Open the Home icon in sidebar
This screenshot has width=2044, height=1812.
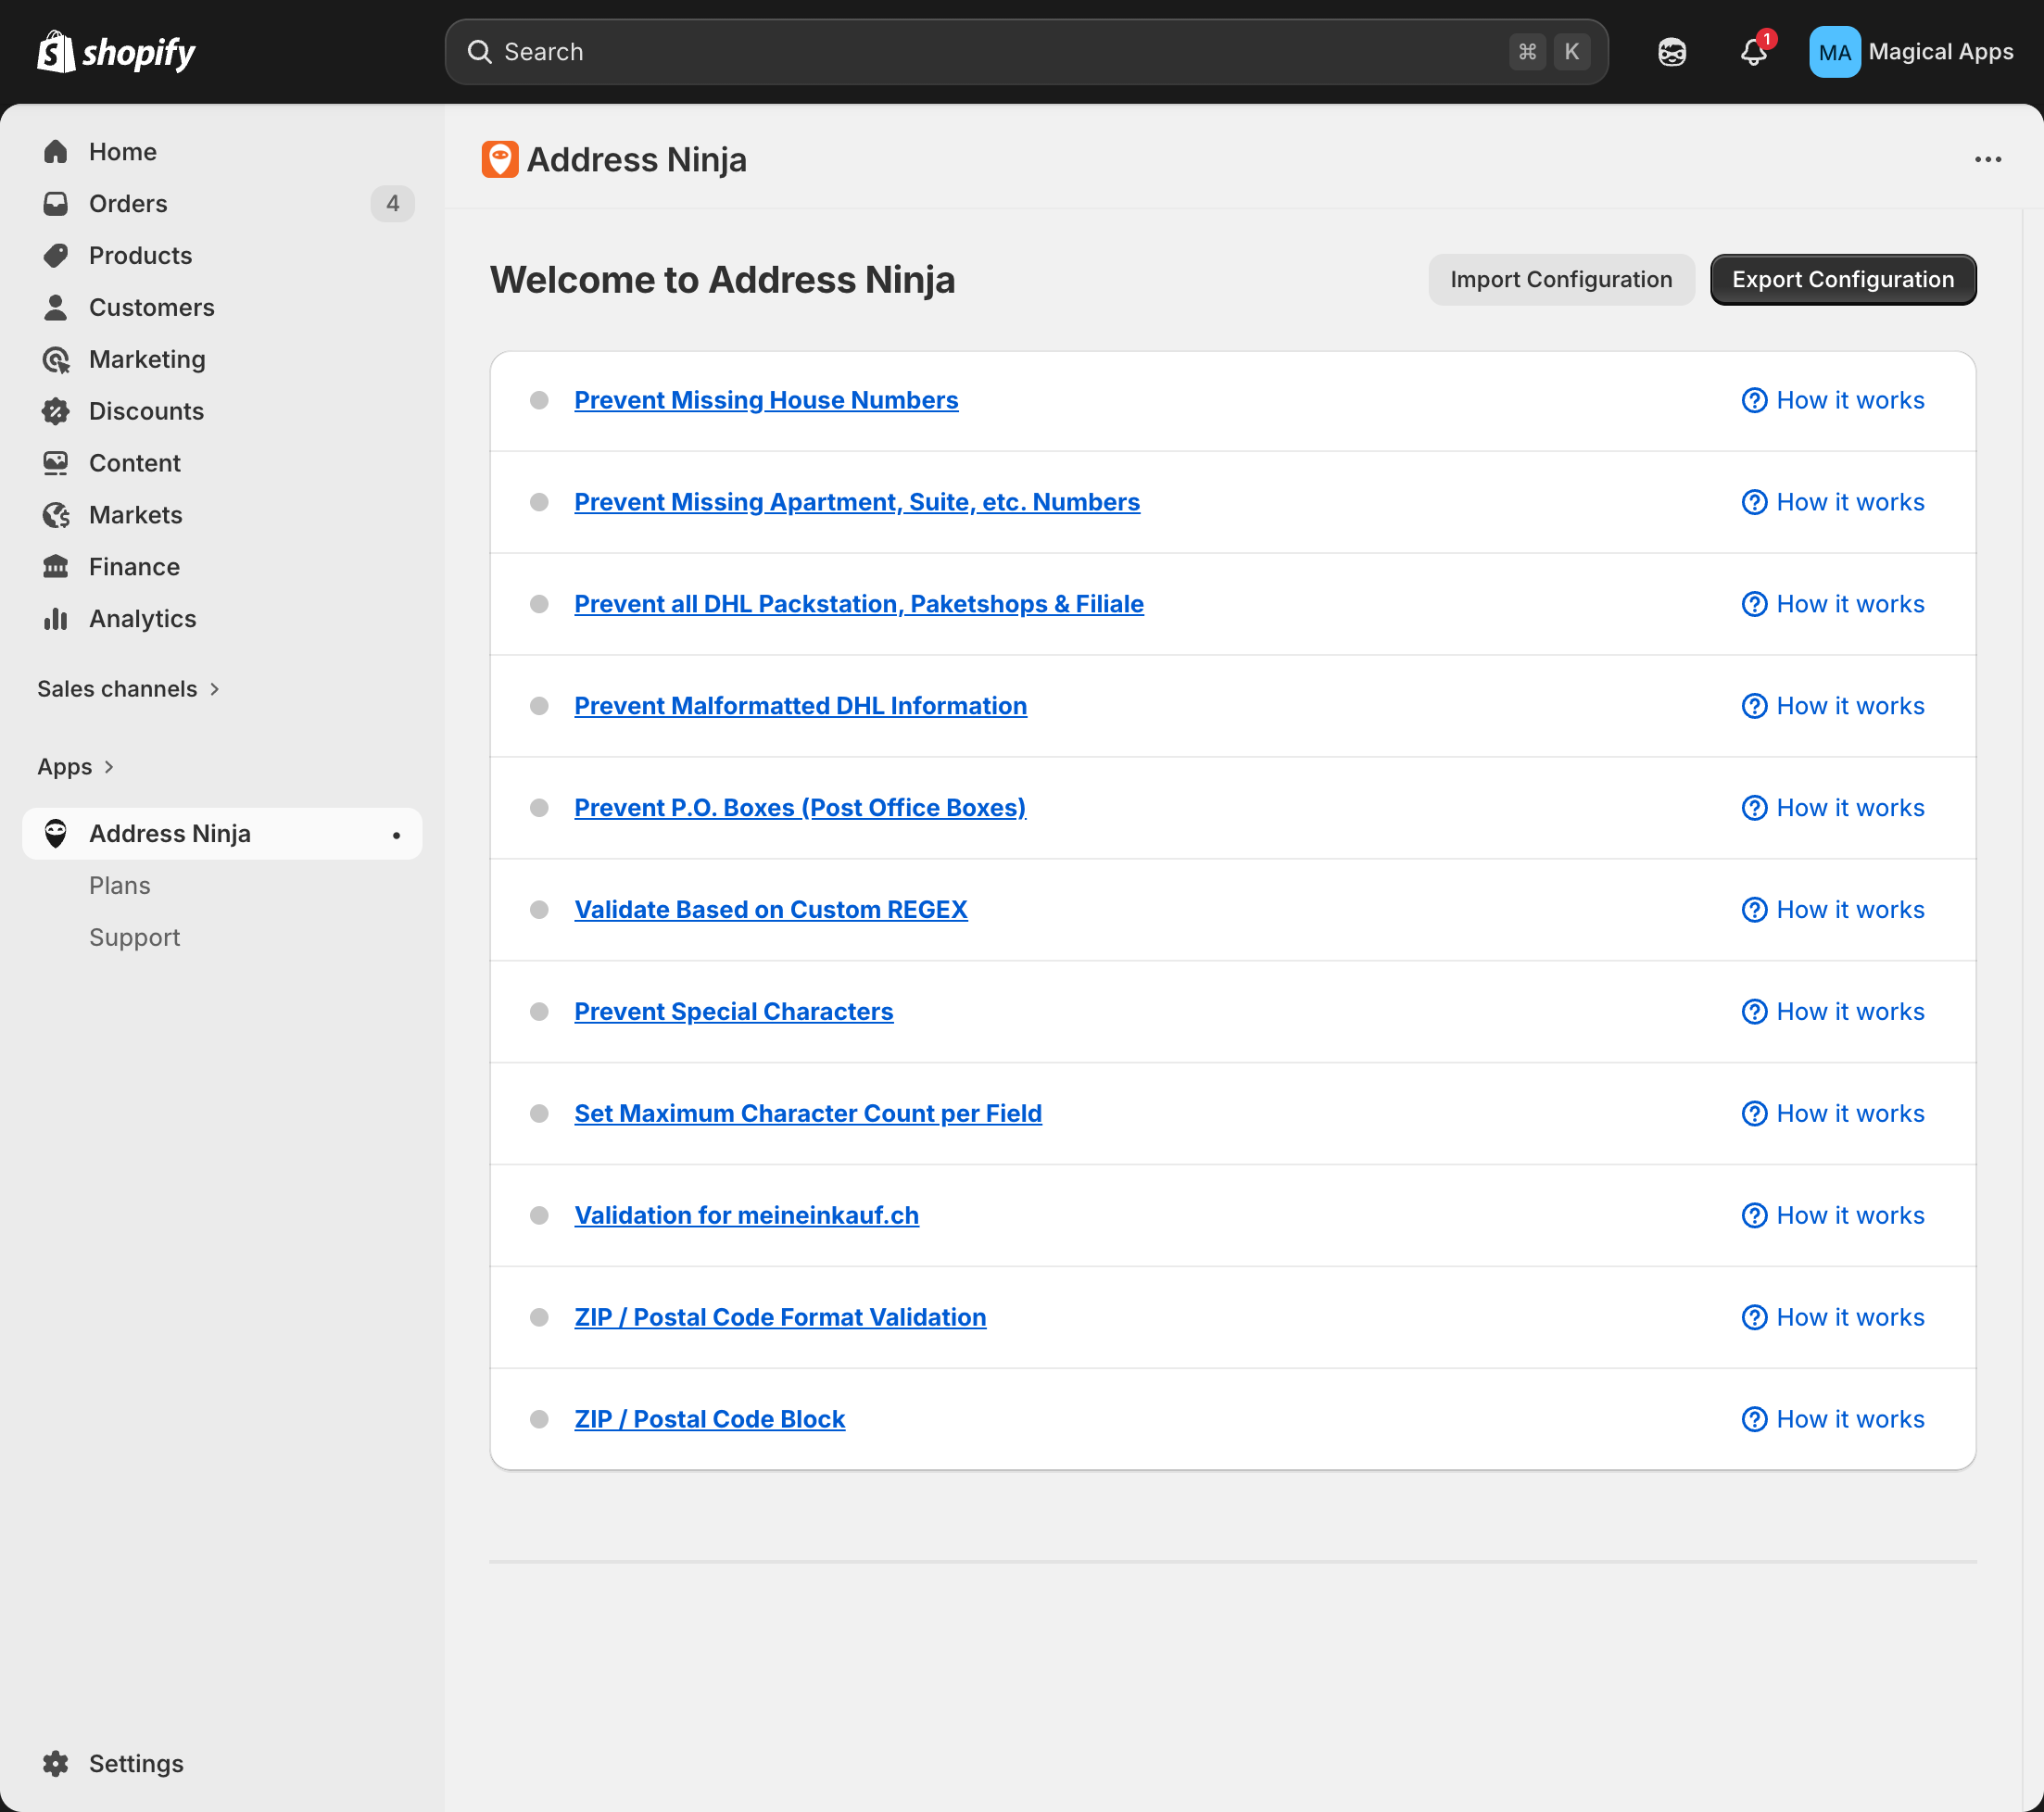56,151
